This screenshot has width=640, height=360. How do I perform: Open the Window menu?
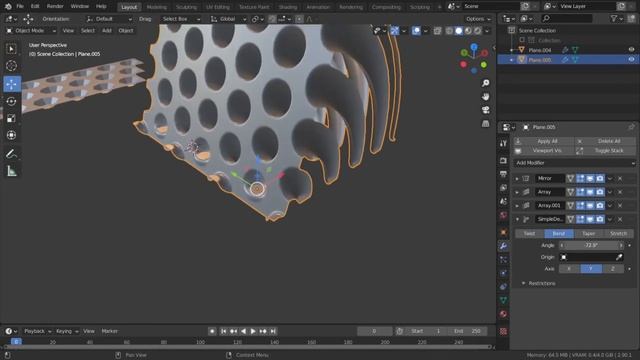pos(80,6)
